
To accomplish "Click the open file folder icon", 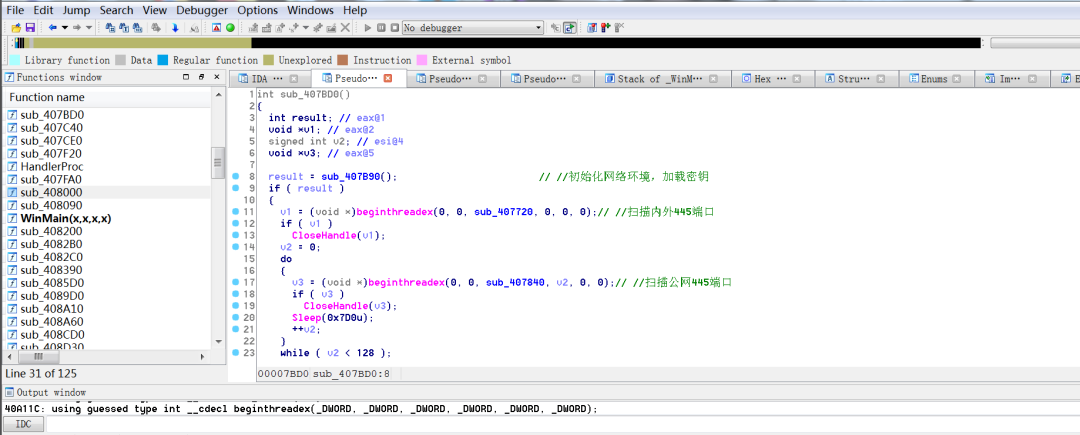I will pyautogui.click(x=16, y=27).
